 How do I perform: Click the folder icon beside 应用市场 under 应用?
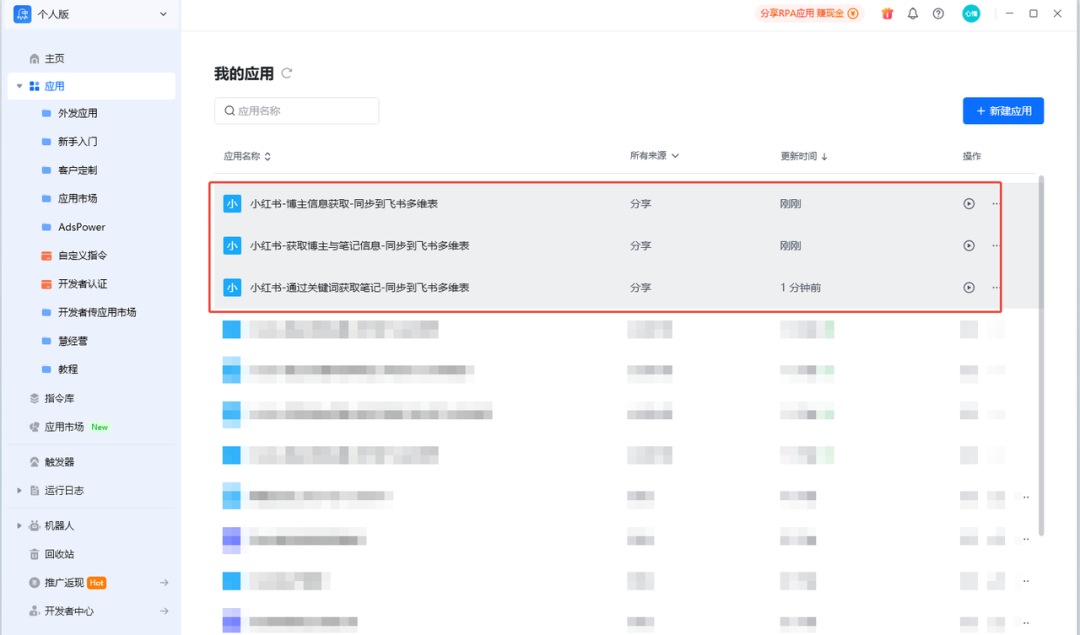tap(46, 198)
